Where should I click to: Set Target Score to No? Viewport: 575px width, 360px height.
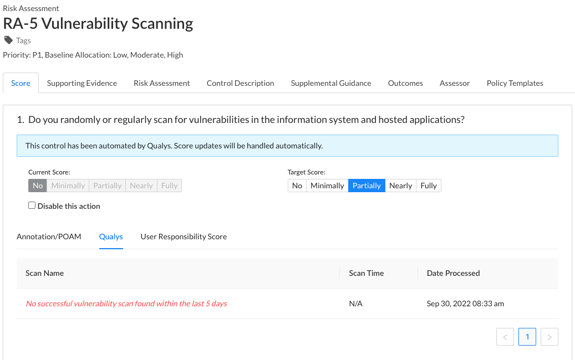coord(297,185)
